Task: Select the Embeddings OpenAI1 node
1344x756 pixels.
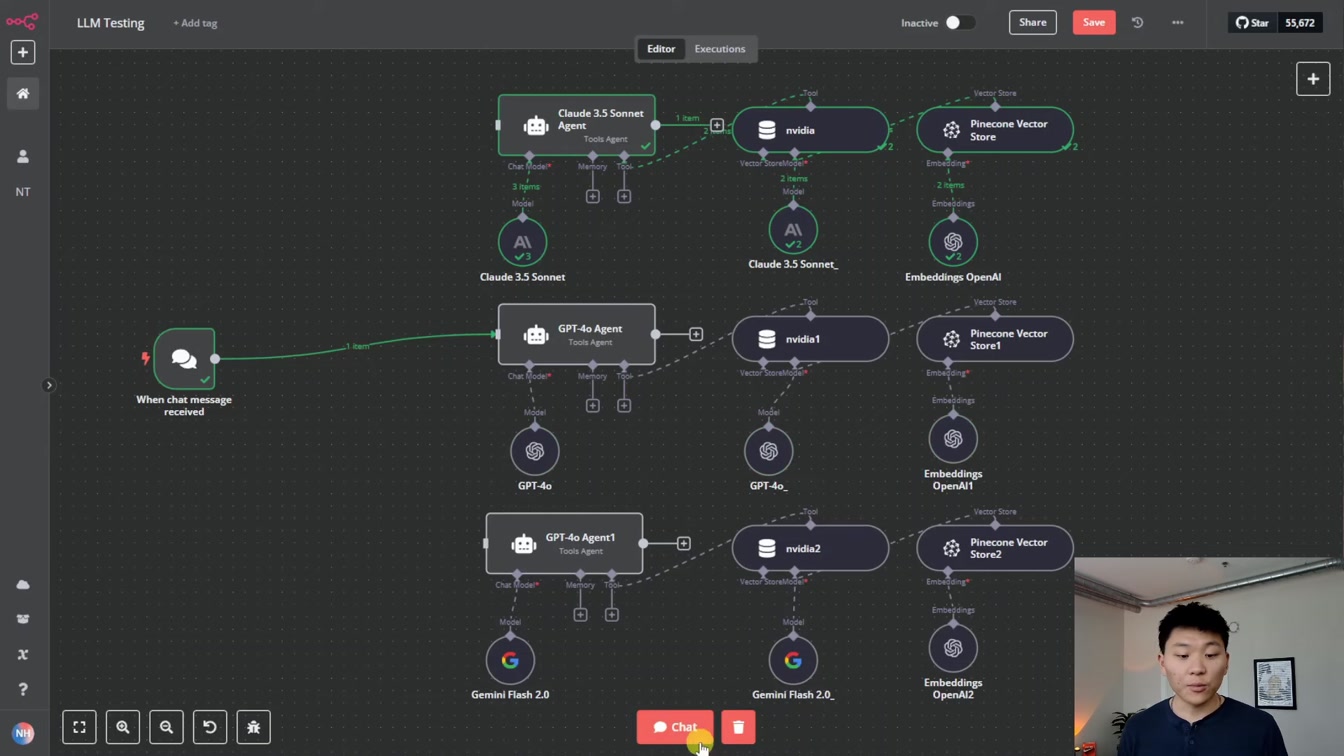Action: (953, 438)
